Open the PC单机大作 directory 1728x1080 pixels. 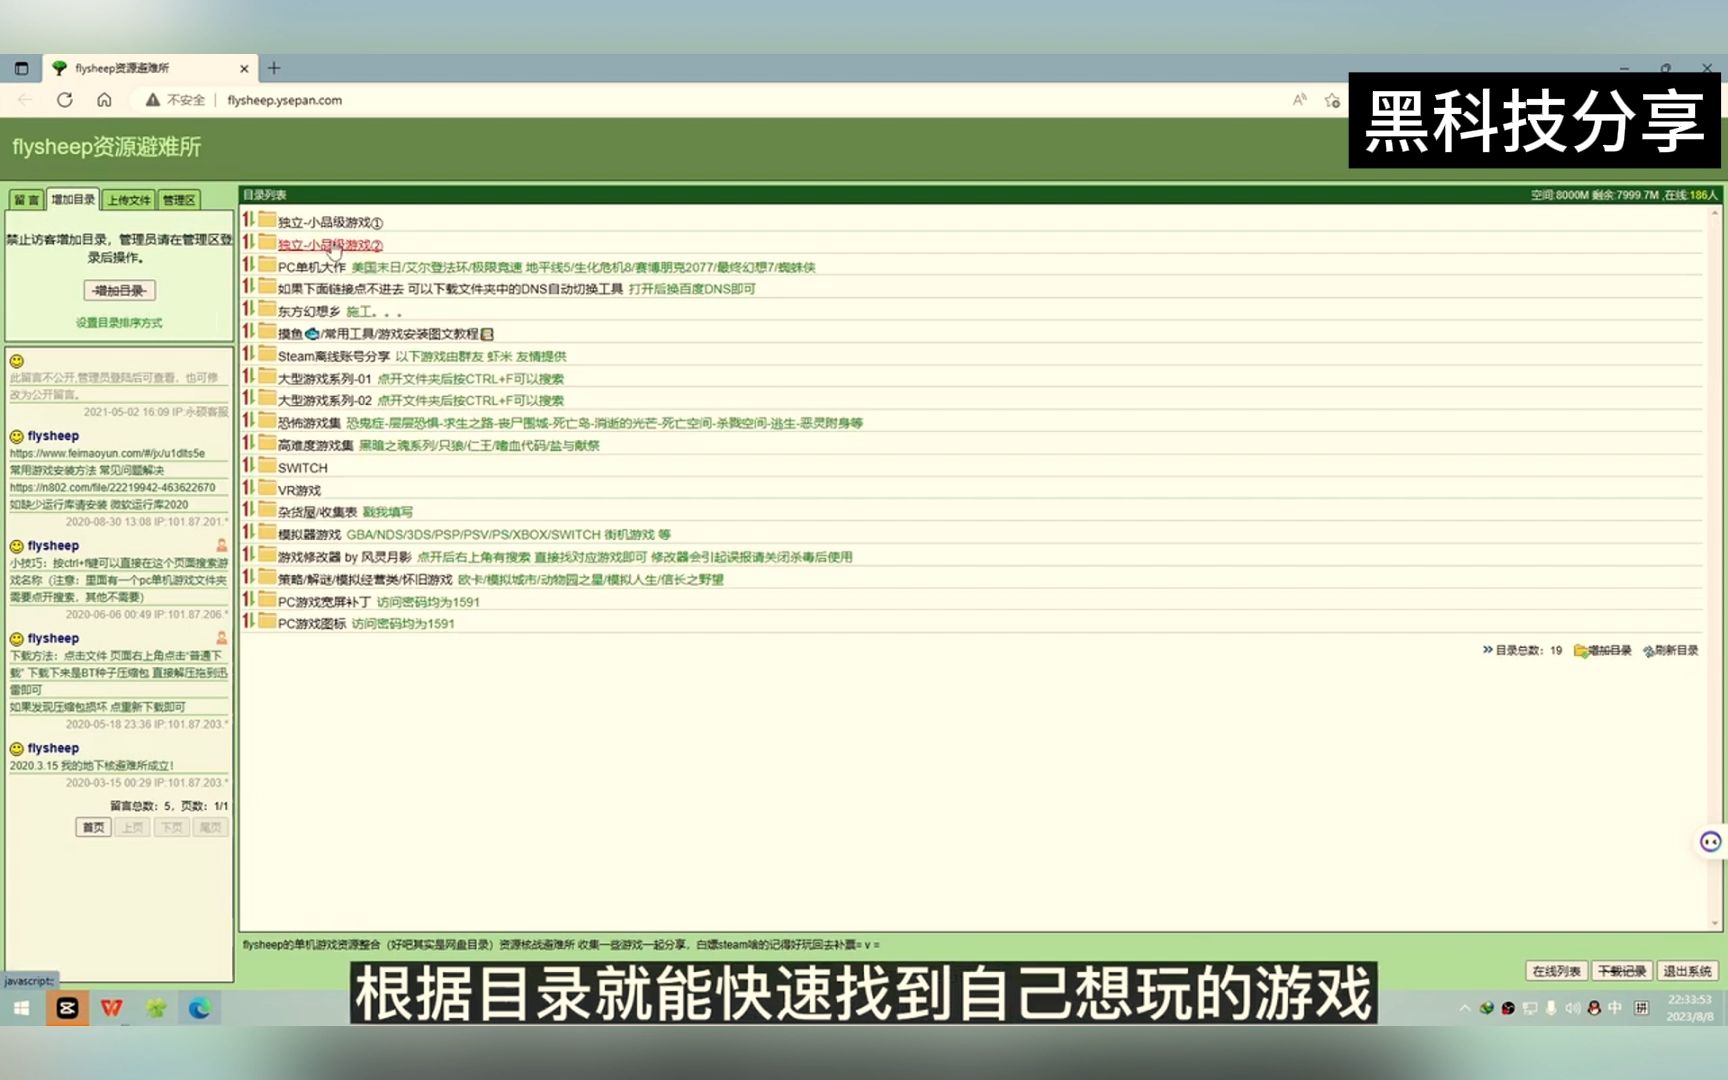311,267
